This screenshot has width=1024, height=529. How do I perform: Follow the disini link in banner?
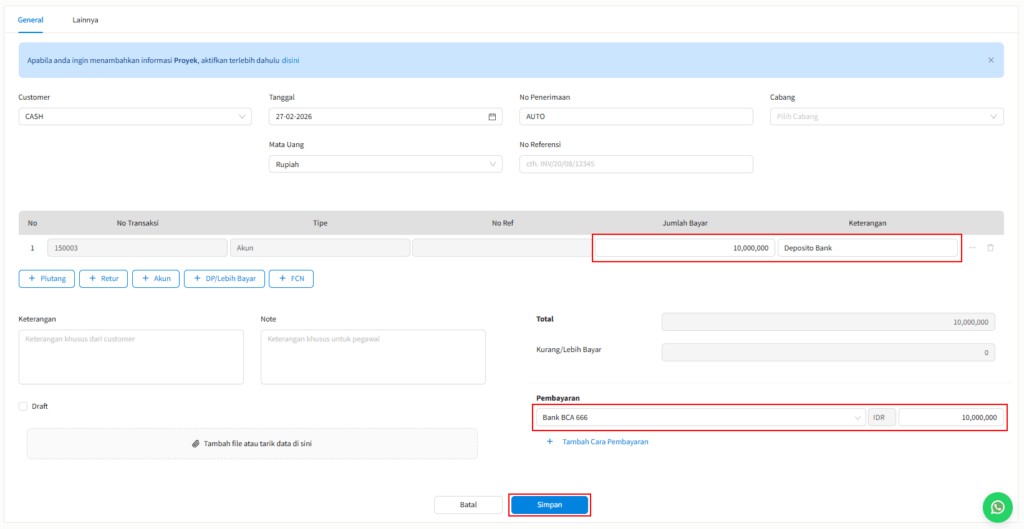[x=290, y=60]
